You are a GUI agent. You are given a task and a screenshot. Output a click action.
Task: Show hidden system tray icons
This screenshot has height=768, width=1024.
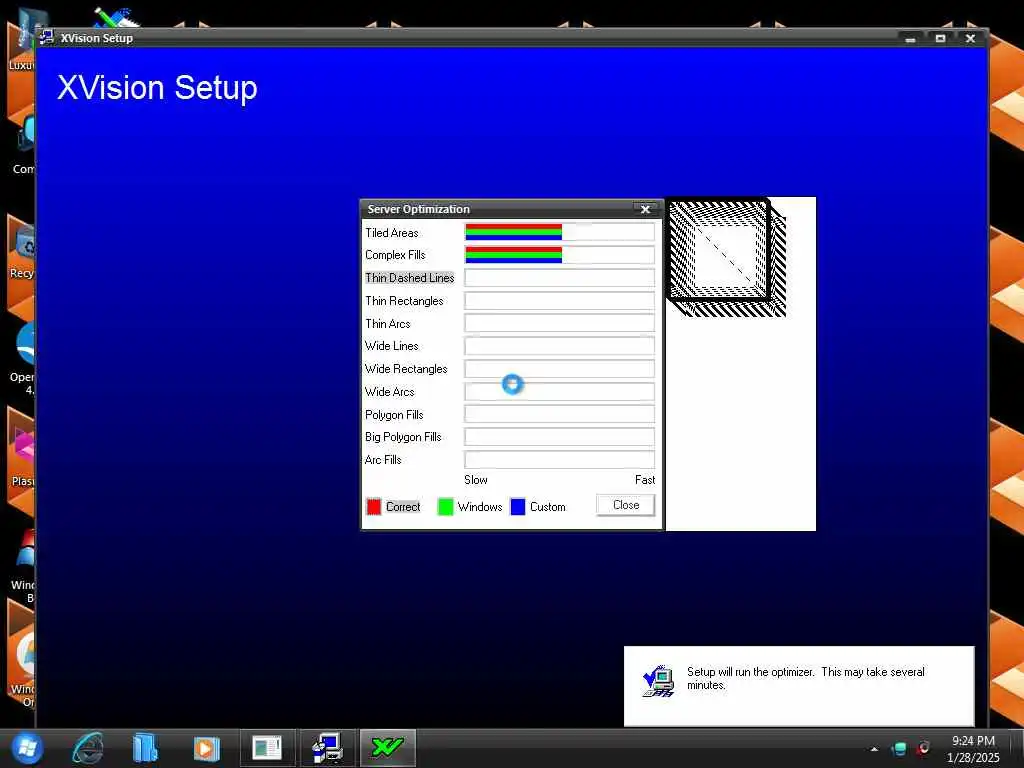pos(874,749)
